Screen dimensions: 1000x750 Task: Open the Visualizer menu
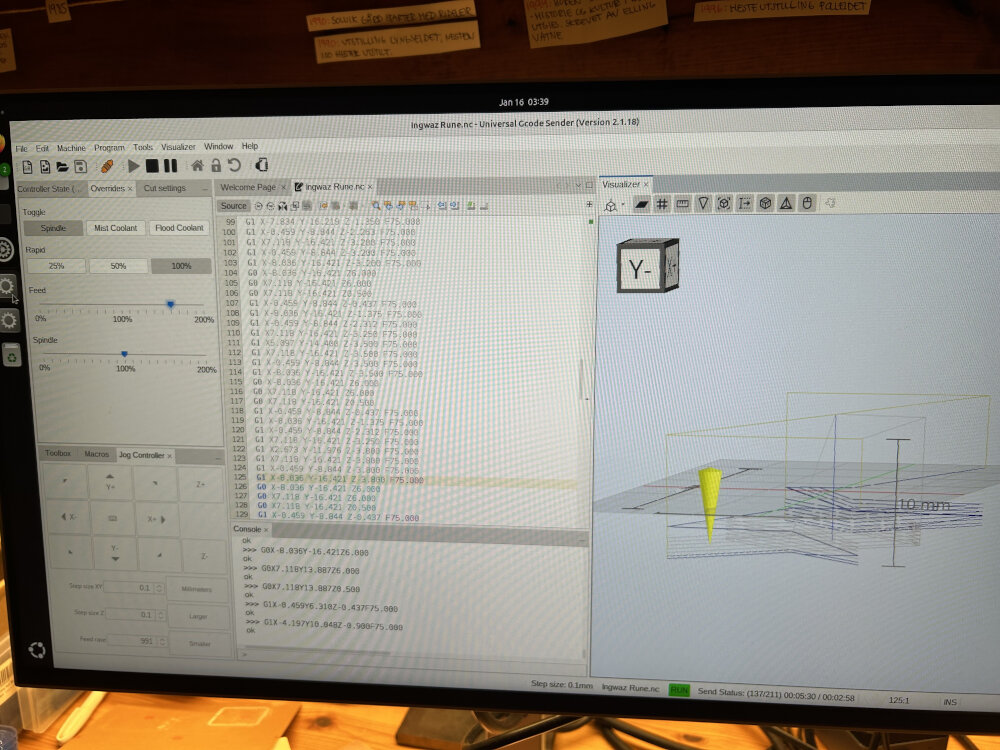178,147
